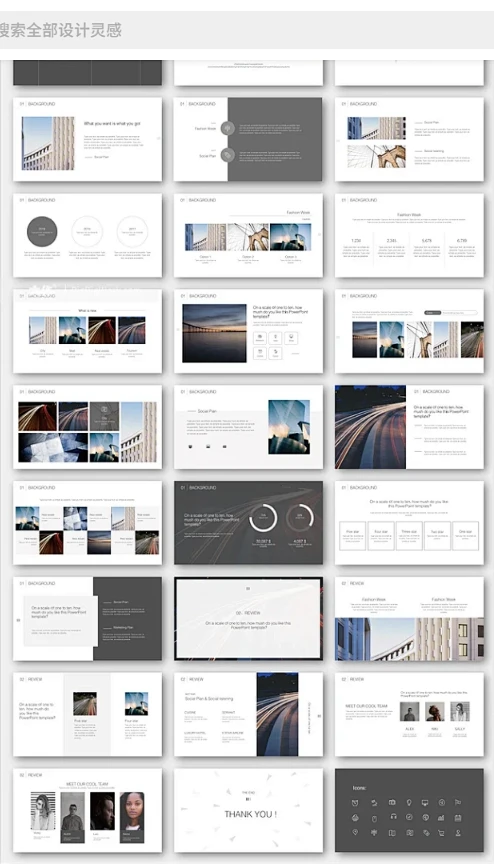Click the headphones icon on Icons slide
494x864 pixels.
(393, 817)
